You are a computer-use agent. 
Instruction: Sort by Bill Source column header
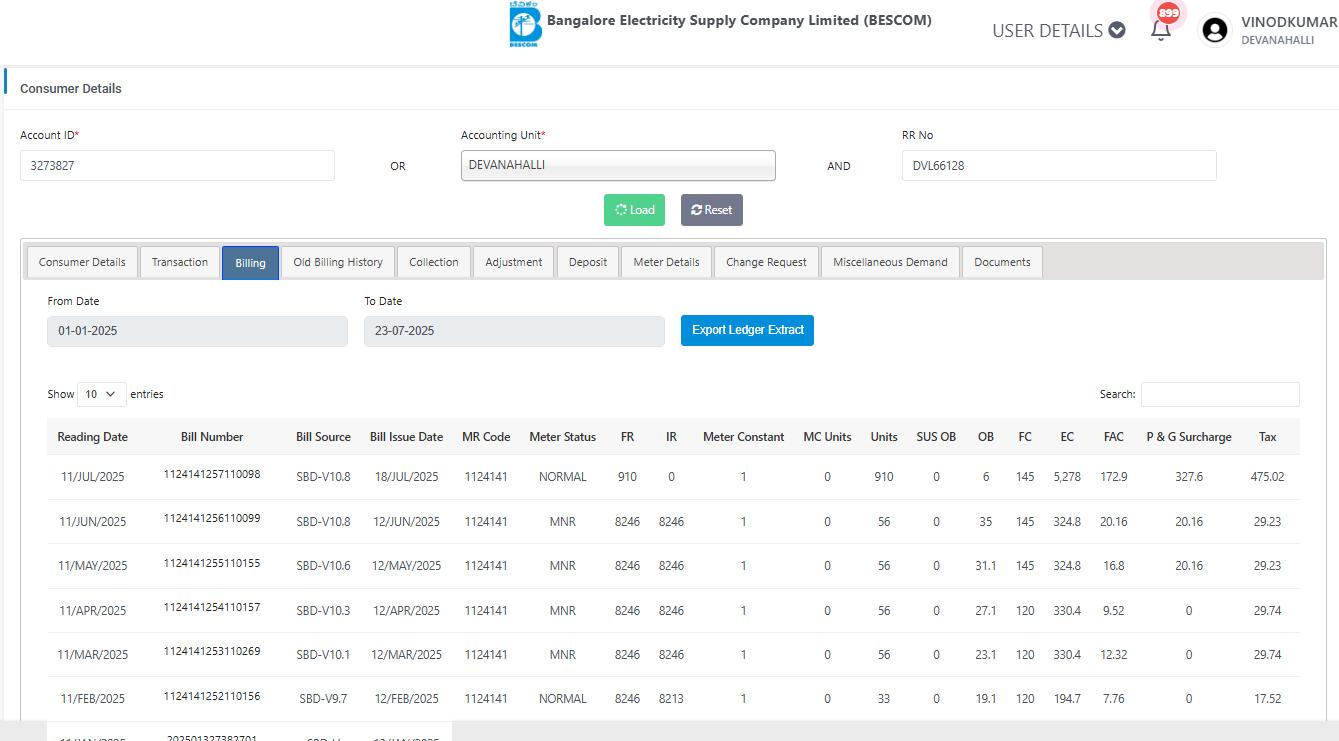coord(323,437)
